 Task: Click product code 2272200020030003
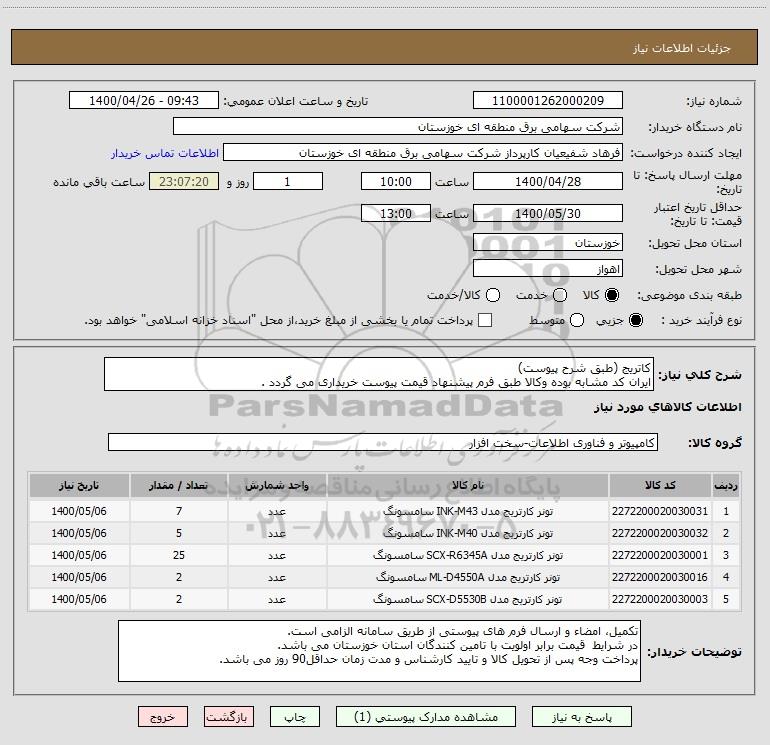(660, 599)
